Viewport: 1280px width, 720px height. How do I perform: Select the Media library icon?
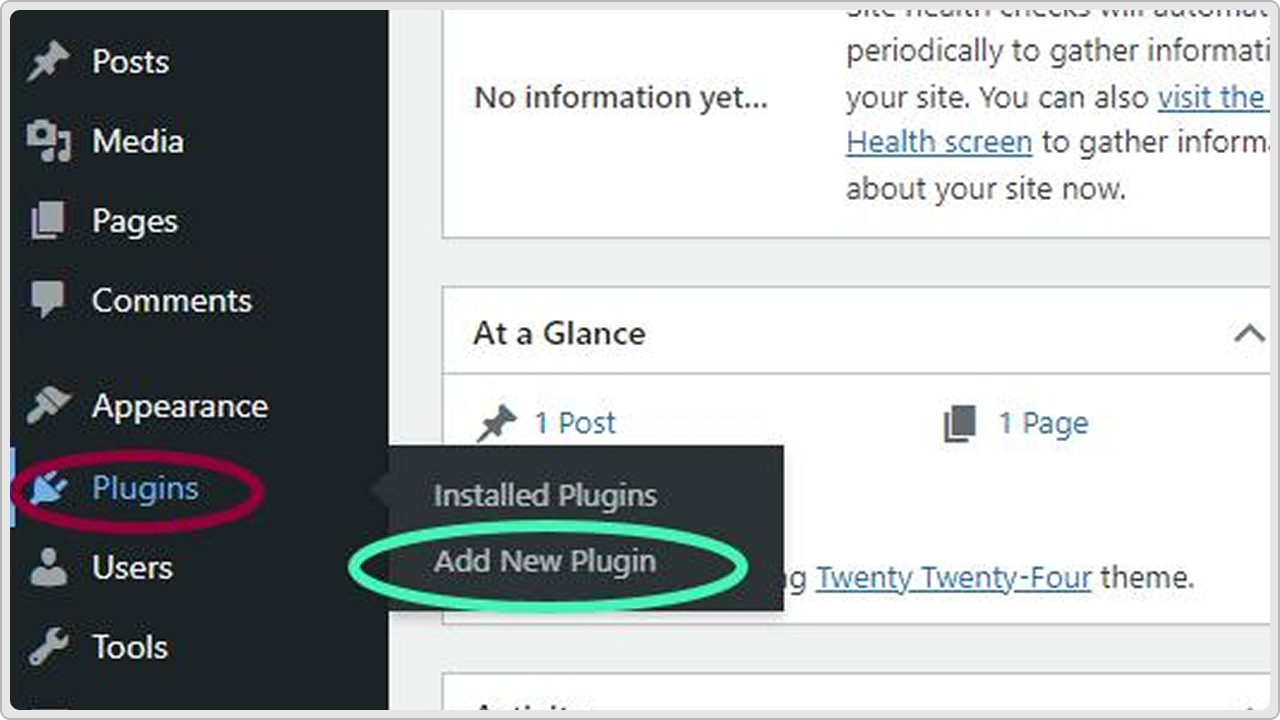point(45,140)
